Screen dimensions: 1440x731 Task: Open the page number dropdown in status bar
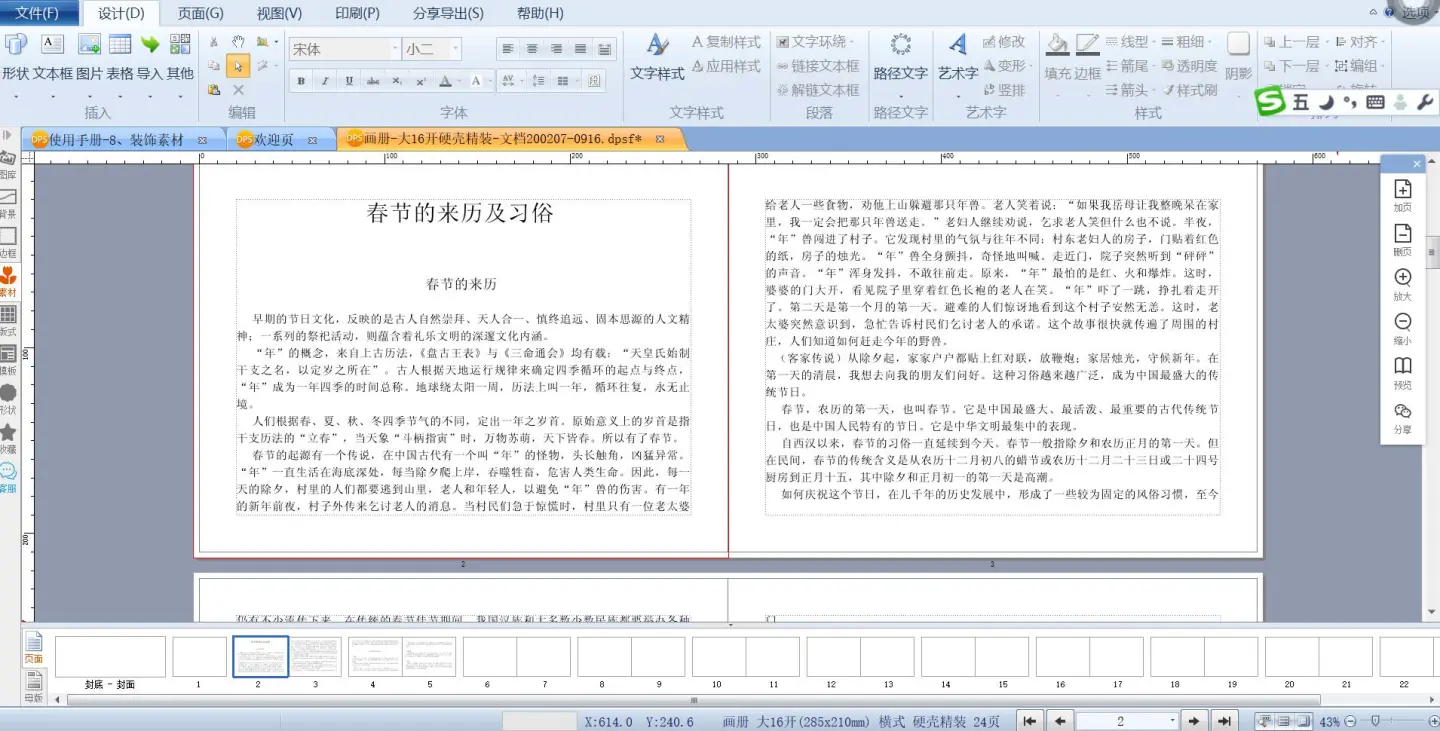point(1173,721)
